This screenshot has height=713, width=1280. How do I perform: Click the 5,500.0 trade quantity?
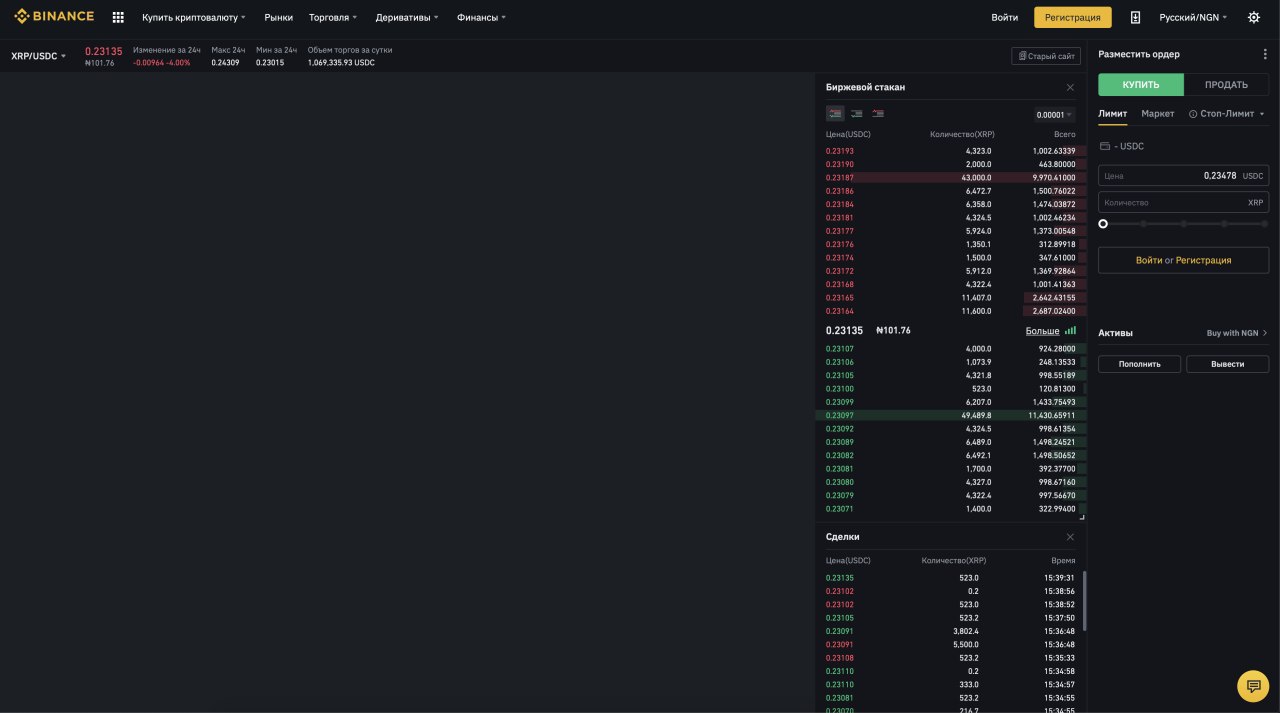pos(966,645)
